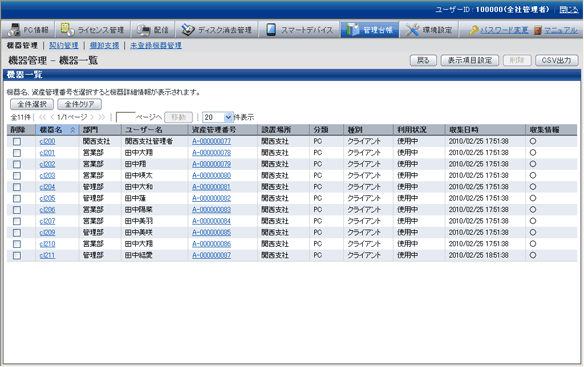This screenshot has height=367, width=584.
Task: Open the 環境設定 tools icon tab
Action: tap(412, 30)
